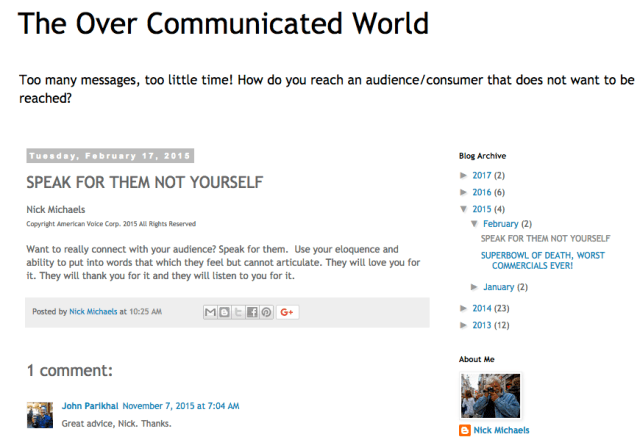Click John Parikhal's commenter avatar
The image size is (640, 437).
(40, 414)
